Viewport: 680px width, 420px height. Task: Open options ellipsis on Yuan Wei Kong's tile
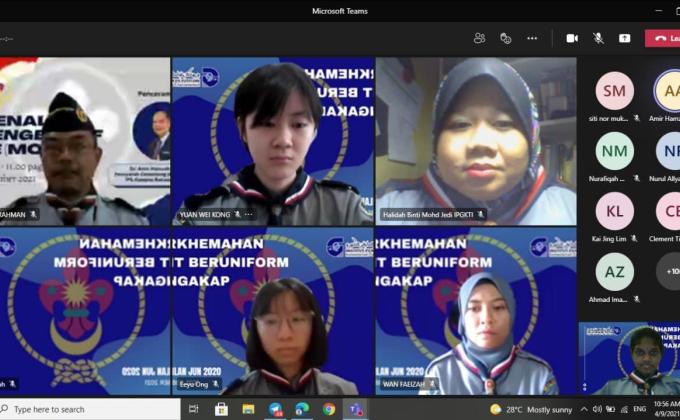(248, 214)
